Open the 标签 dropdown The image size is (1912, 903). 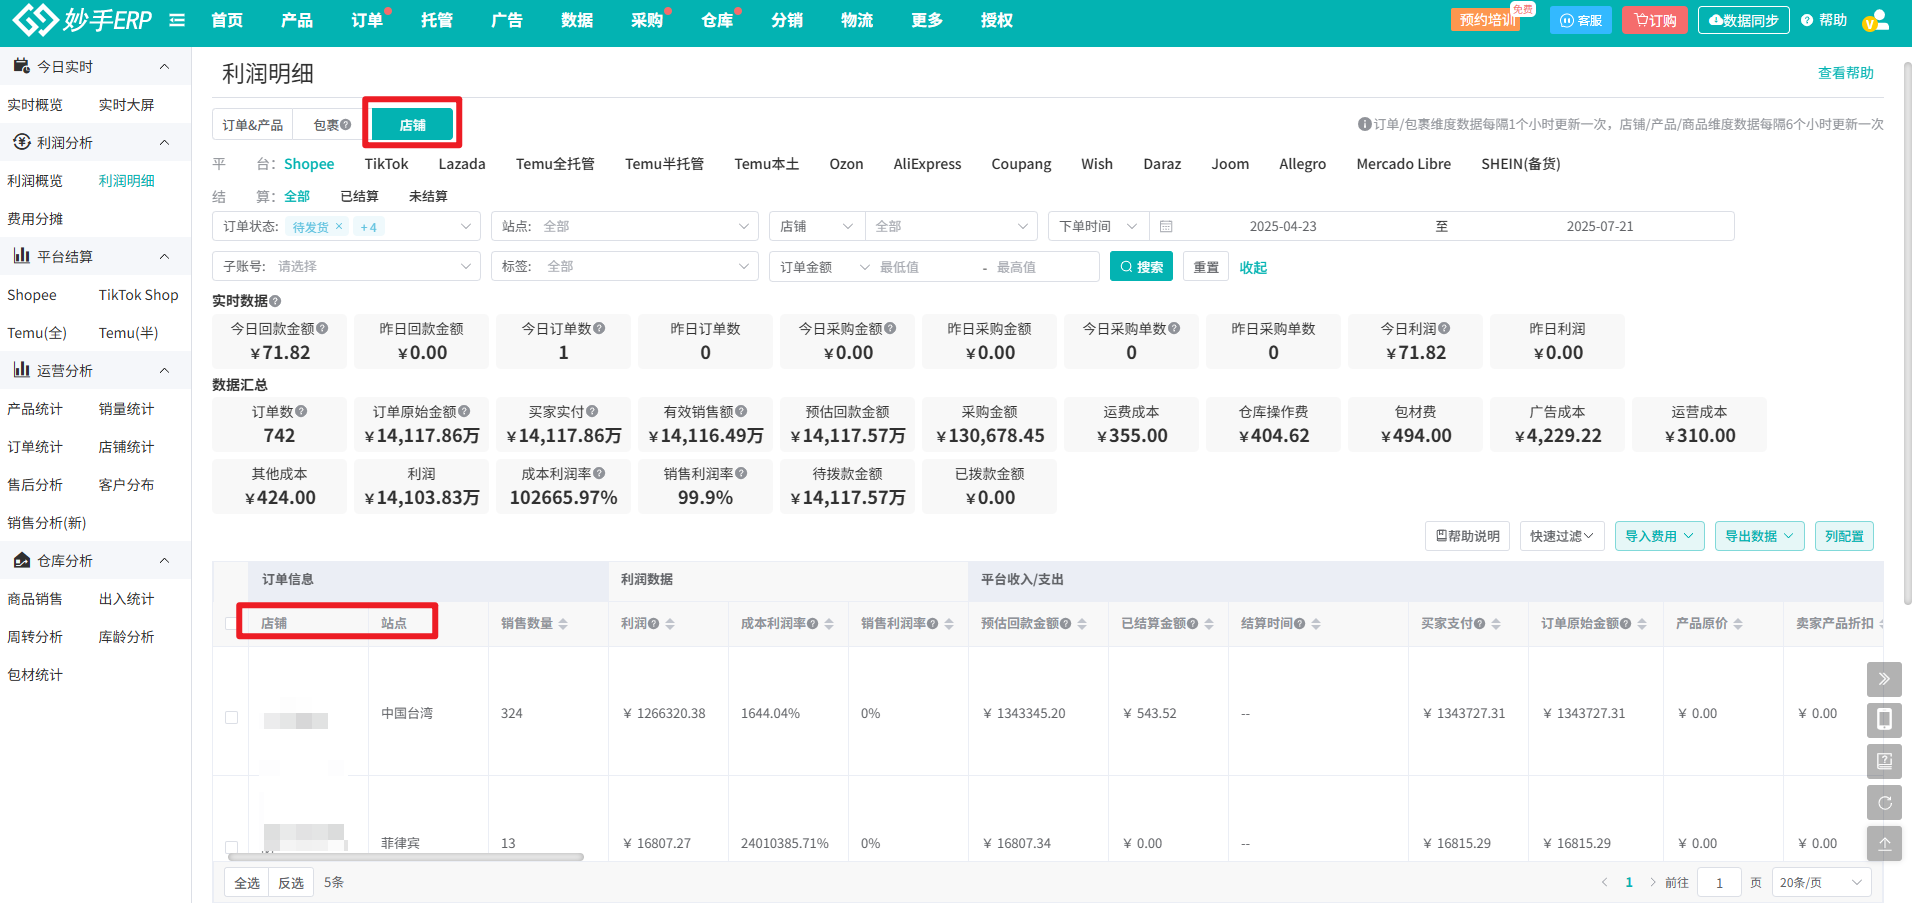point(625,267)
